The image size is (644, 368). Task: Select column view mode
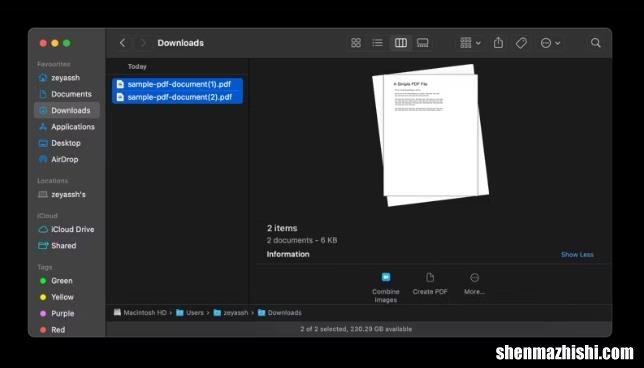point(400,43)
